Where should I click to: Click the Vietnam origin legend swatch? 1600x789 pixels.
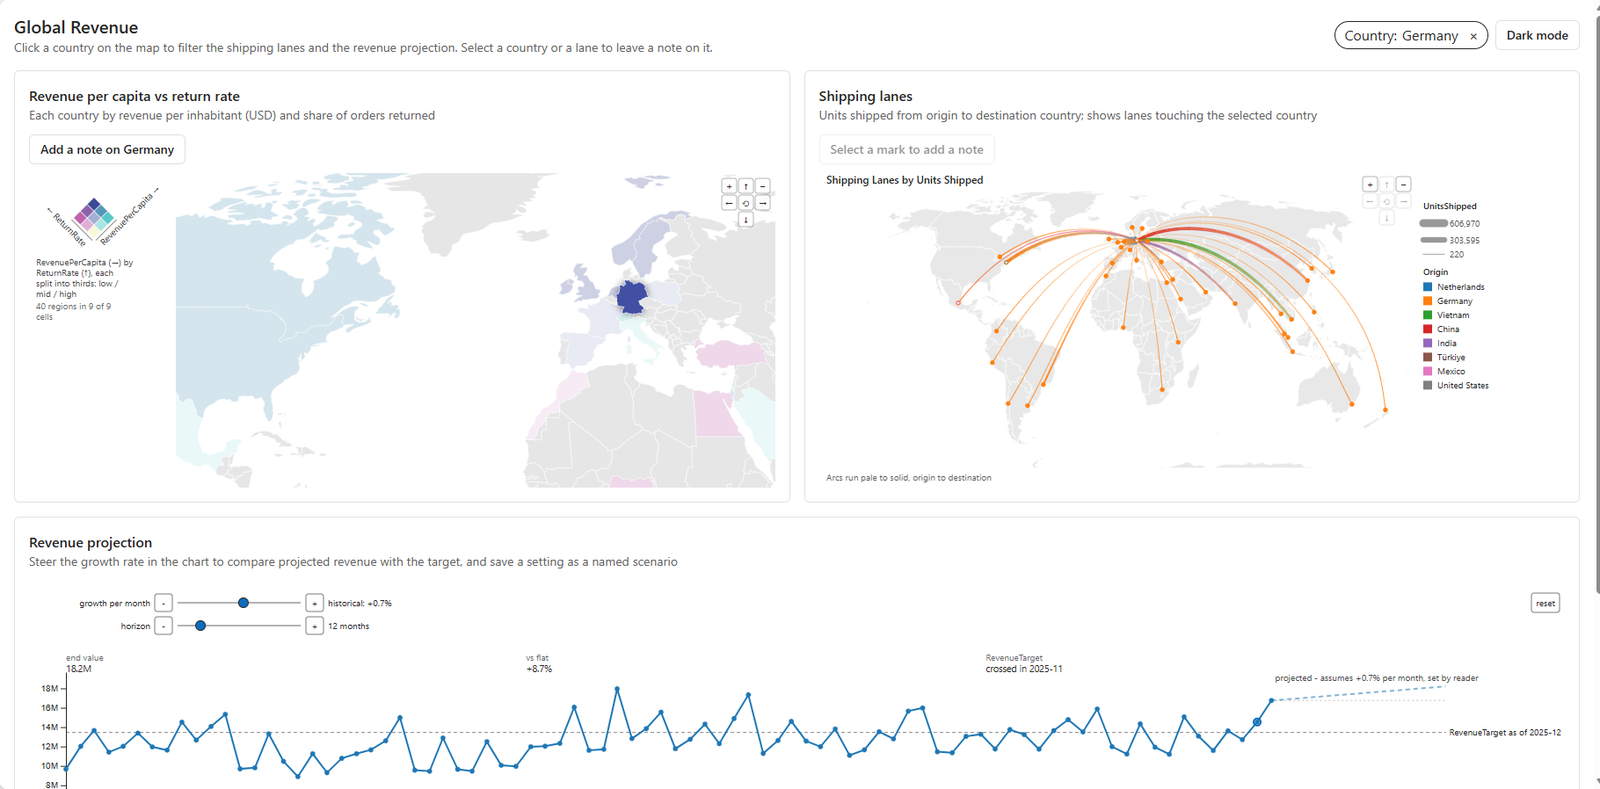(1427, 315)
